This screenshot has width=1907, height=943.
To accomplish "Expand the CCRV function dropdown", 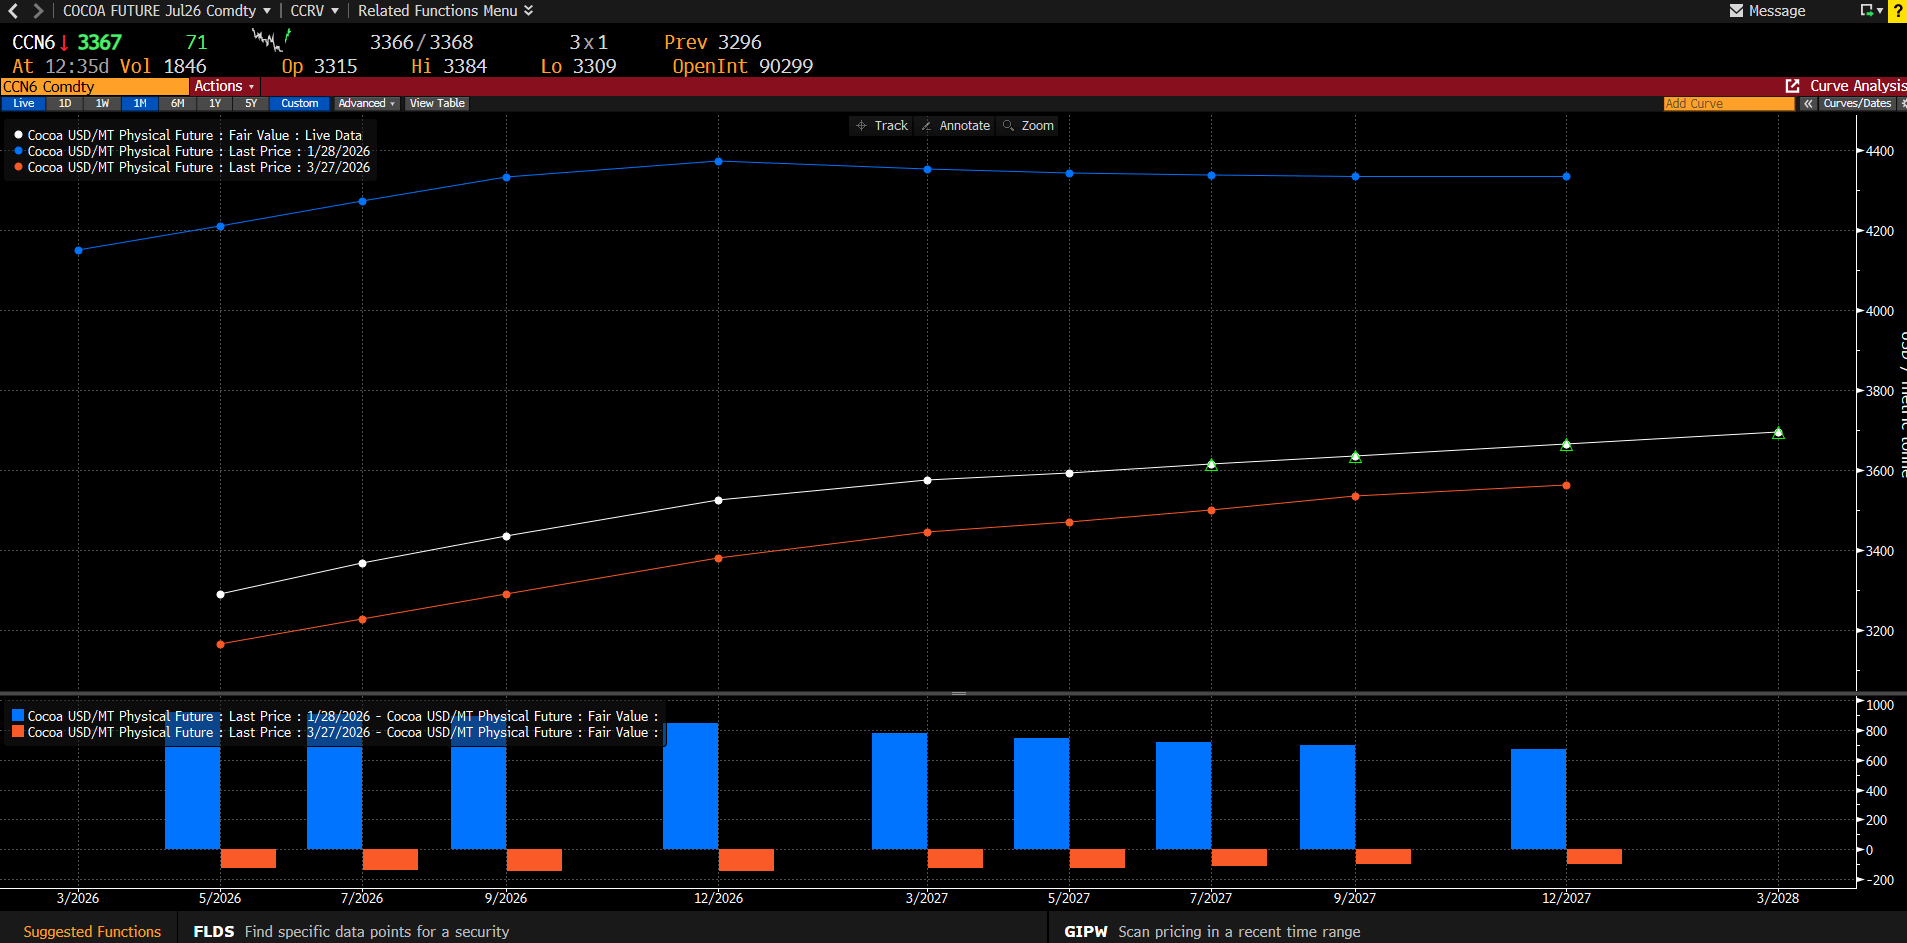I will coord(314,11).
